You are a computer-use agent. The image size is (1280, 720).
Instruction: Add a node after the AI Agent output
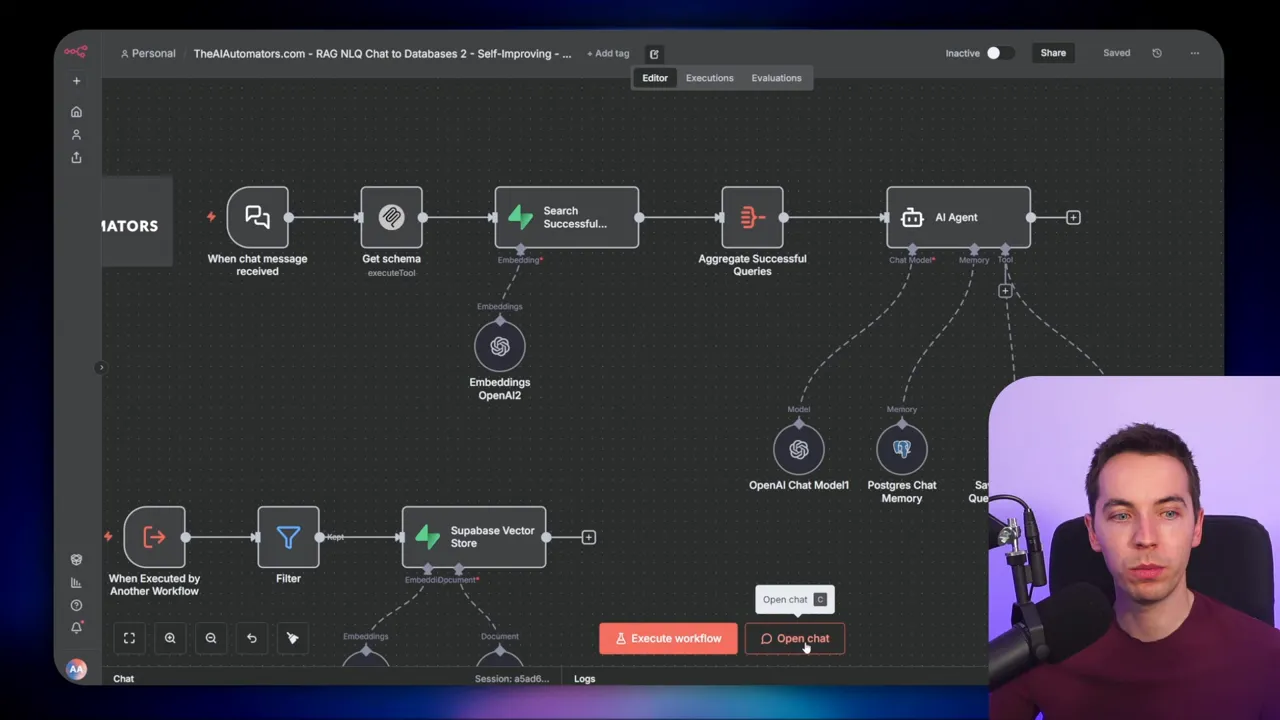coord(1073,217)
